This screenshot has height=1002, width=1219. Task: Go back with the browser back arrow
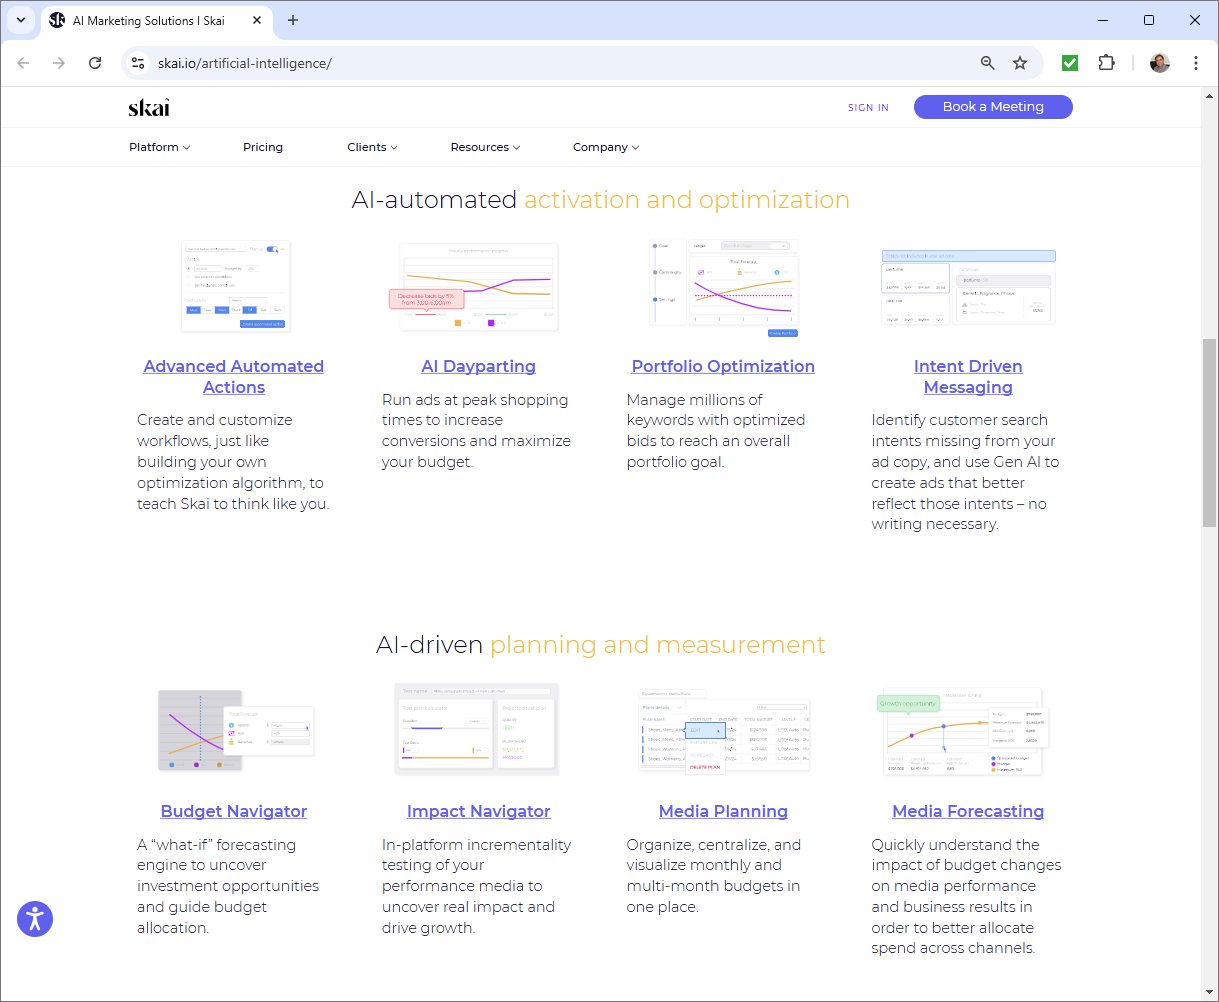(x=24, y=63)
